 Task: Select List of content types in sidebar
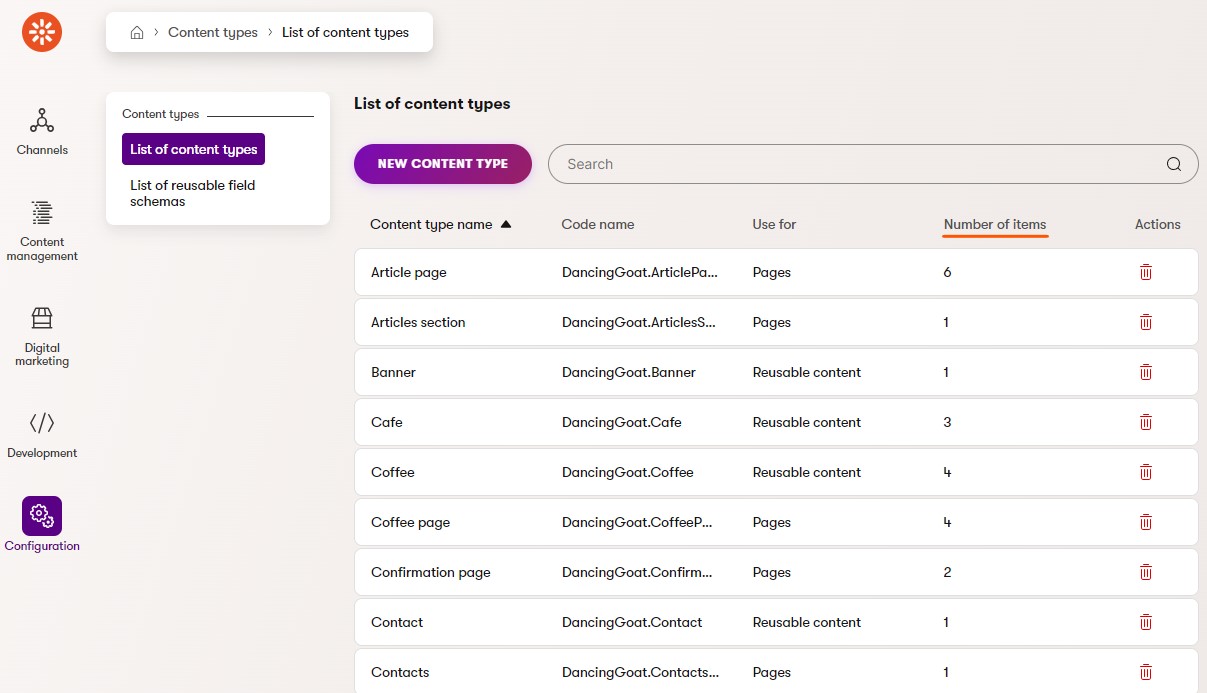[193, 148]
